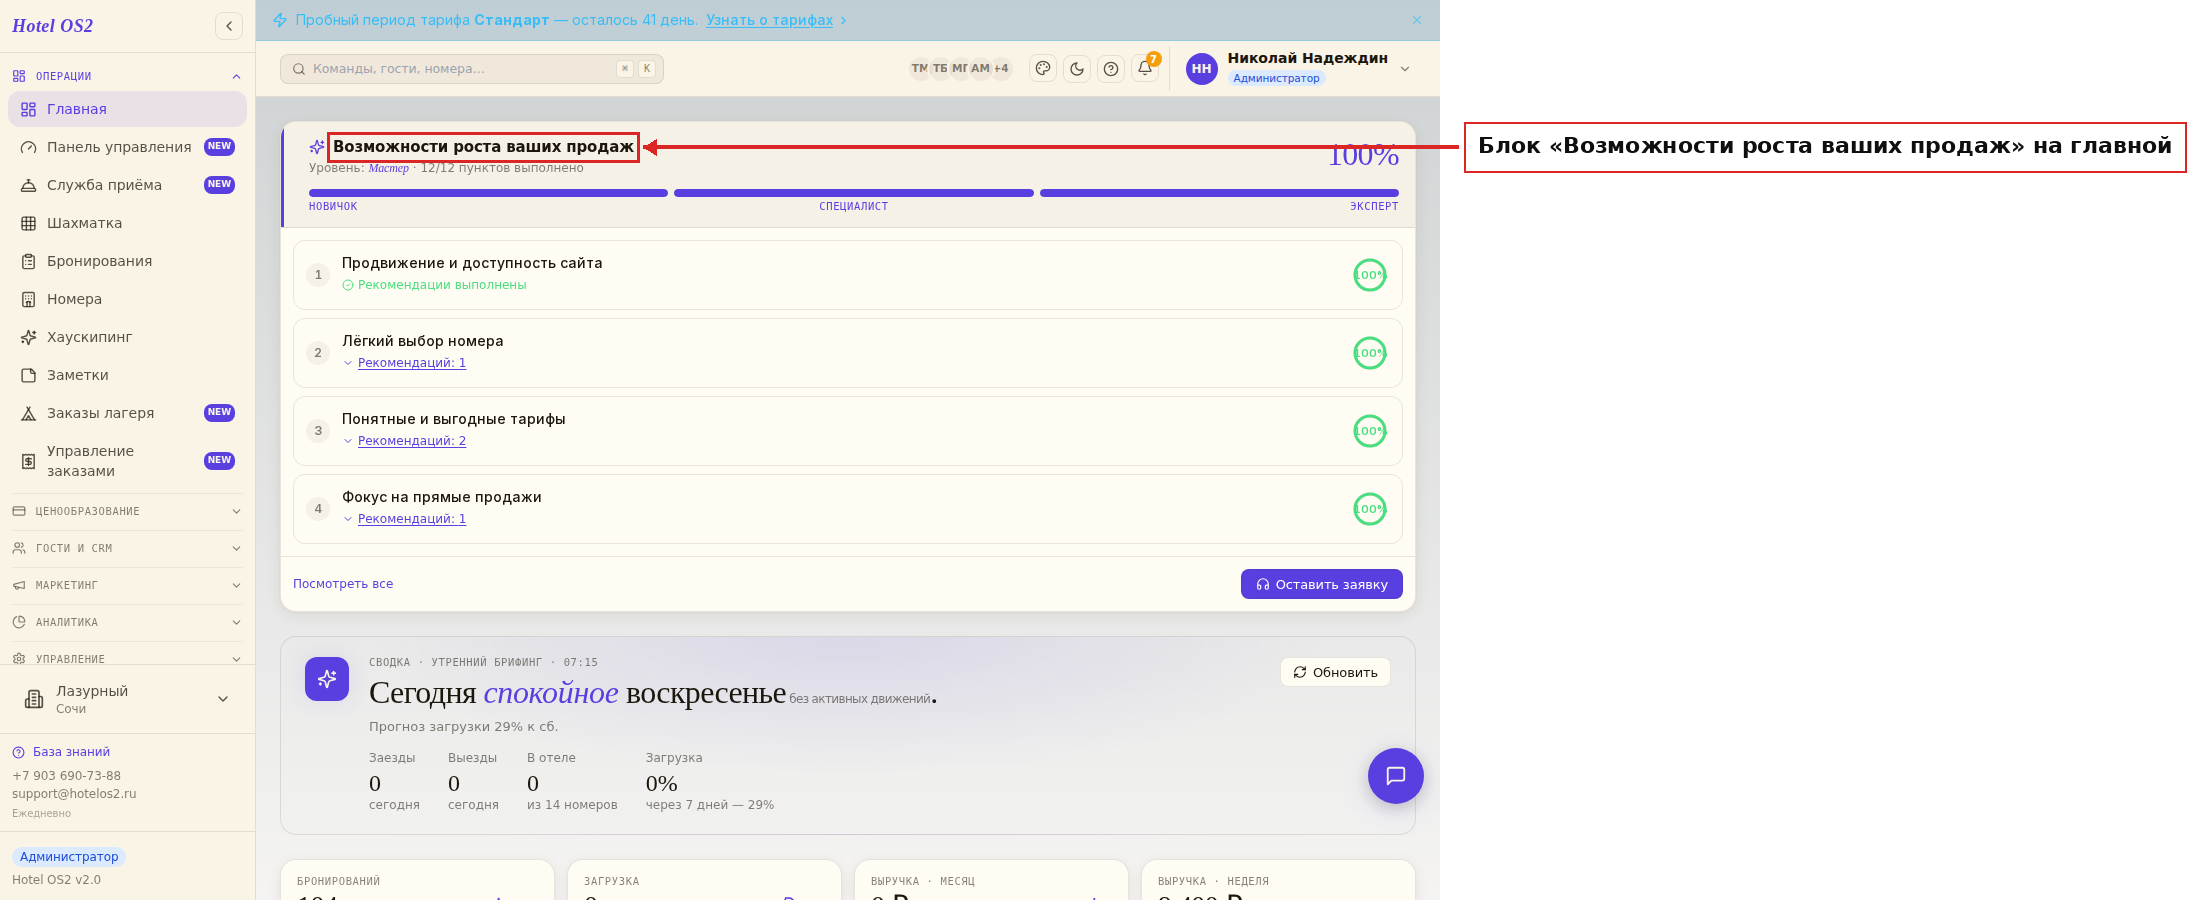The width and height of the screenshot is (2210, 900).
Task: Open the Лазурный Сочи hotel selector
Action: point(127,699)
